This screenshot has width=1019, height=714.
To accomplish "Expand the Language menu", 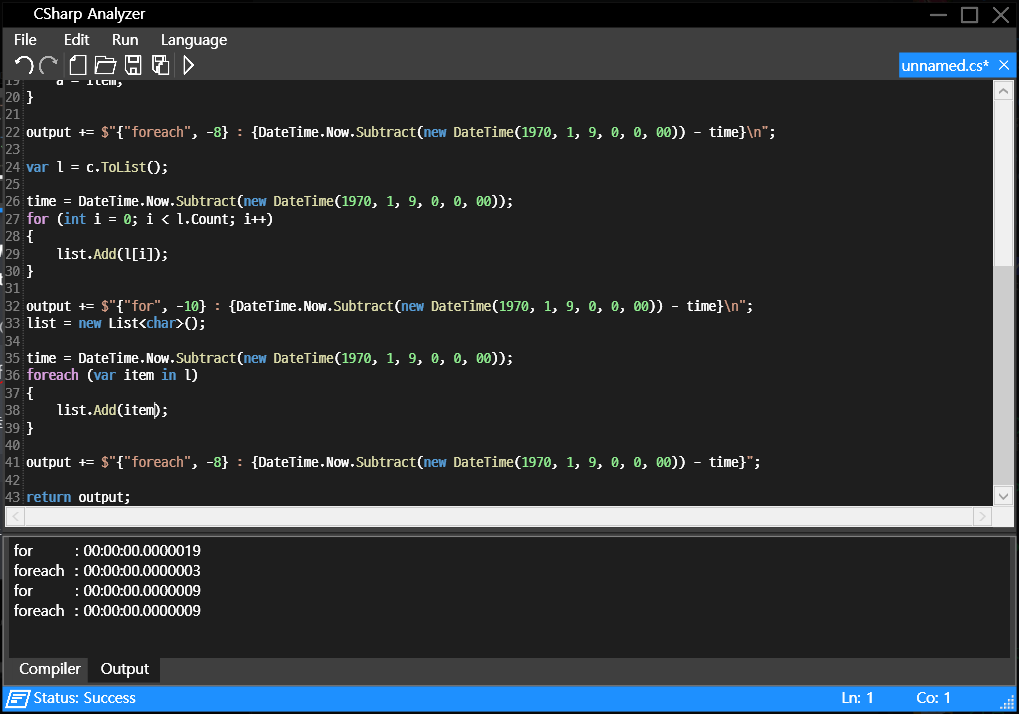I will (x=194, y=40).
